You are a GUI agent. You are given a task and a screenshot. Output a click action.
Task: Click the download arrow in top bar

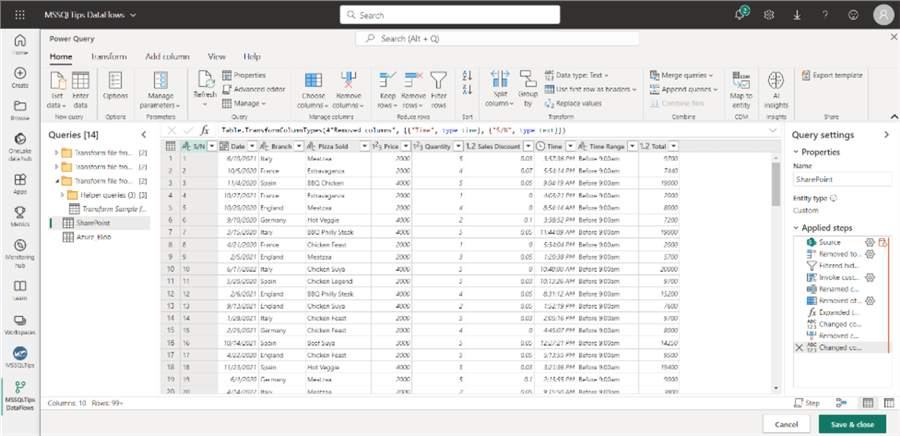coord(797,15)
